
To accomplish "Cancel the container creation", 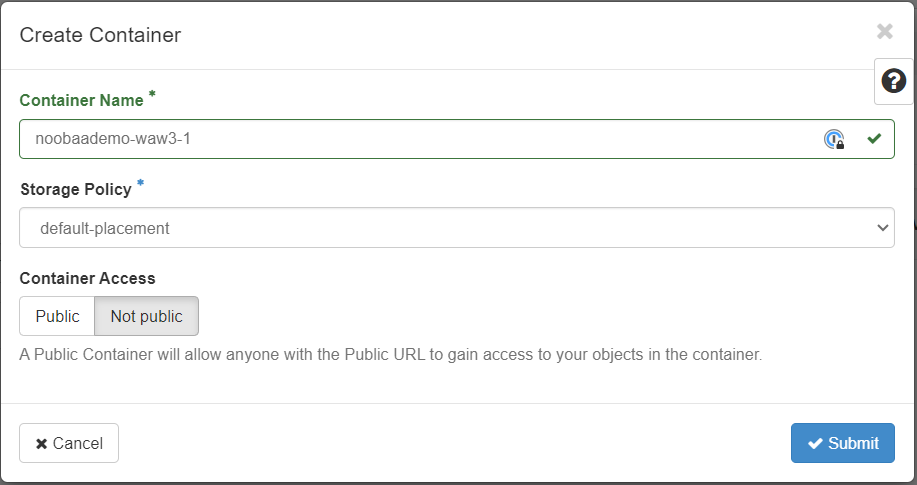I will tap(69, 443).
